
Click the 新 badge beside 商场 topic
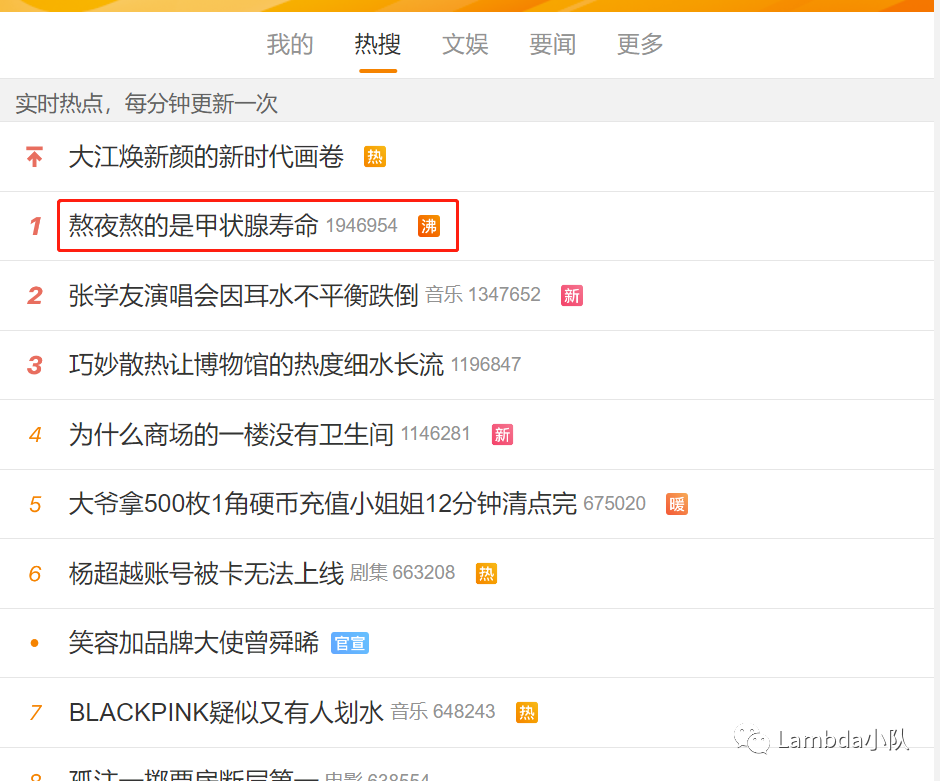click(x=502, y=435)
